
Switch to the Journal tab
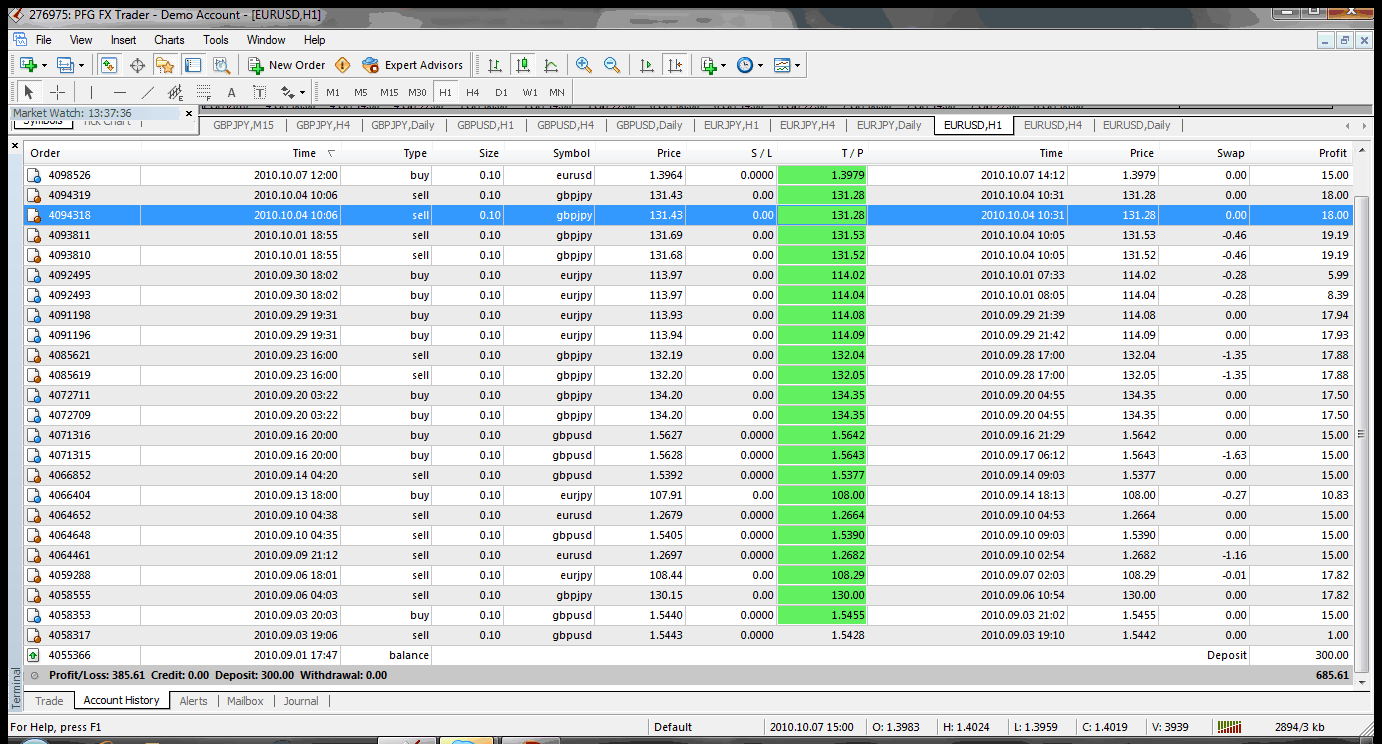click(301, 701)
